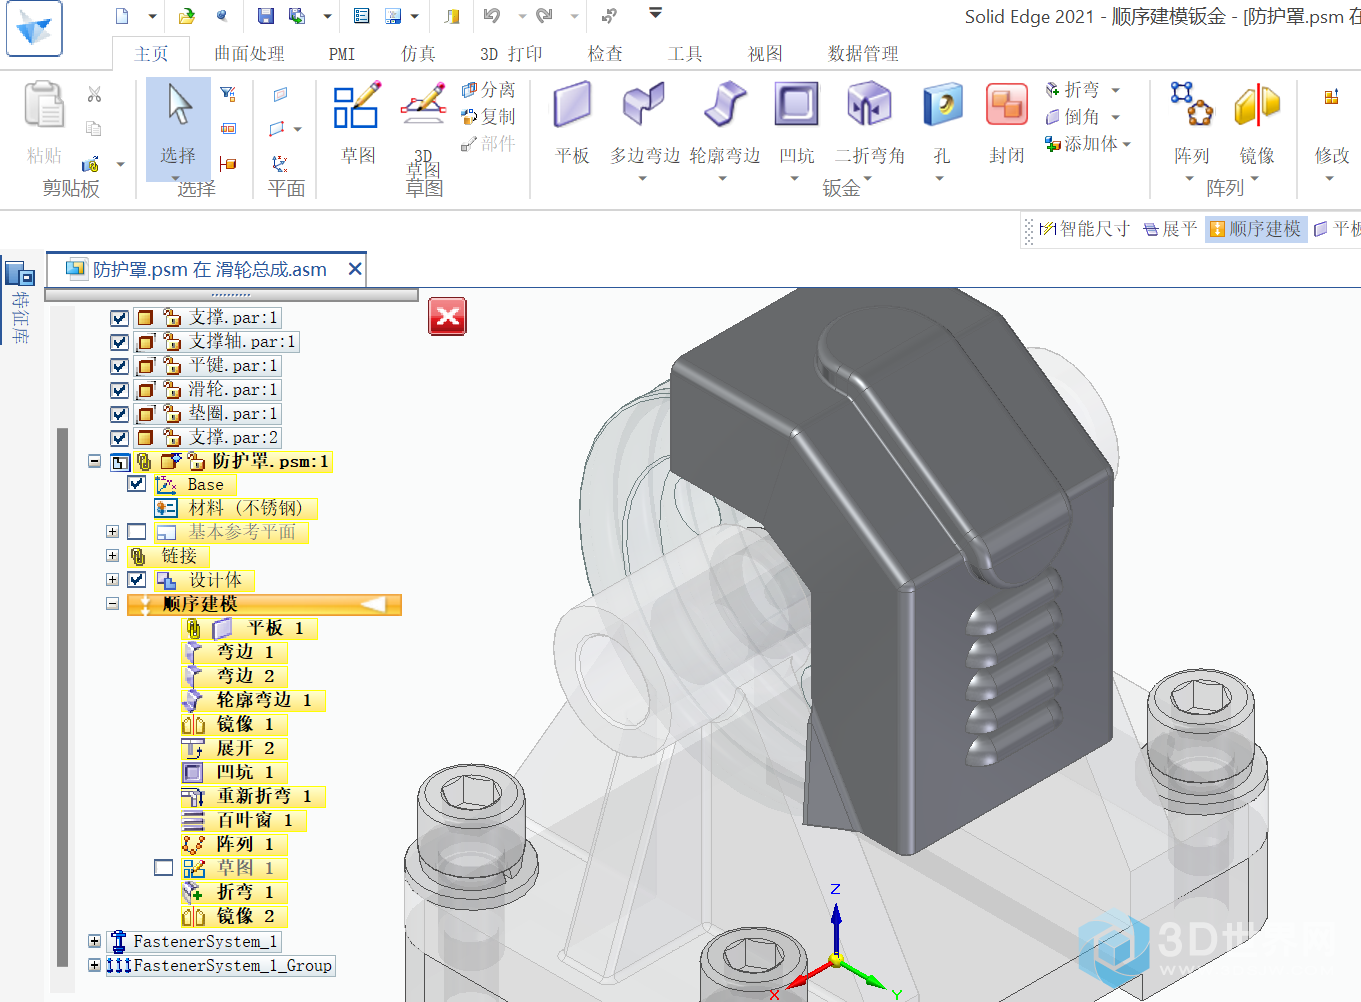1361x1002 pixels.
Task: Switch to the PMI tab
Action: (x=342, y=54)
